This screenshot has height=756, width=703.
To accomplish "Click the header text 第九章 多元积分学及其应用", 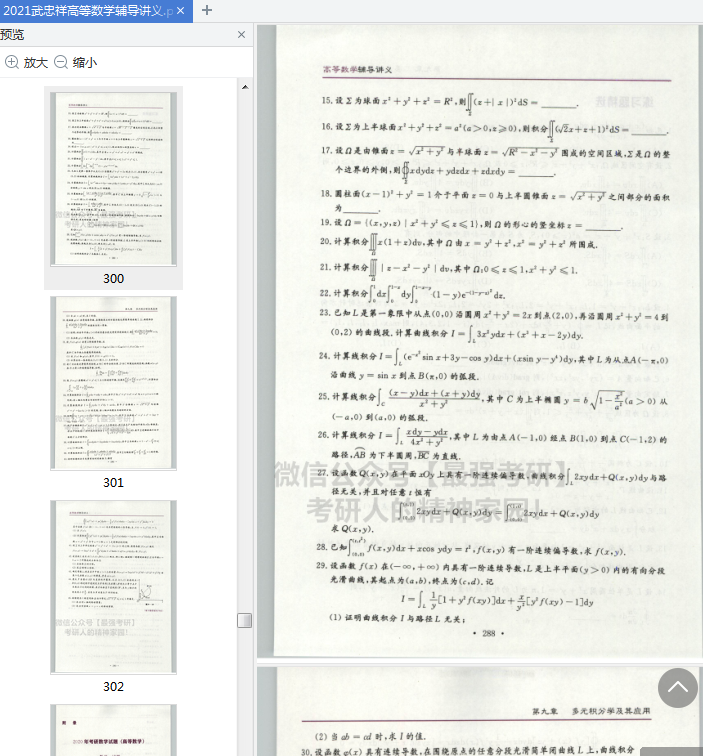I will [x=591, y=711].
